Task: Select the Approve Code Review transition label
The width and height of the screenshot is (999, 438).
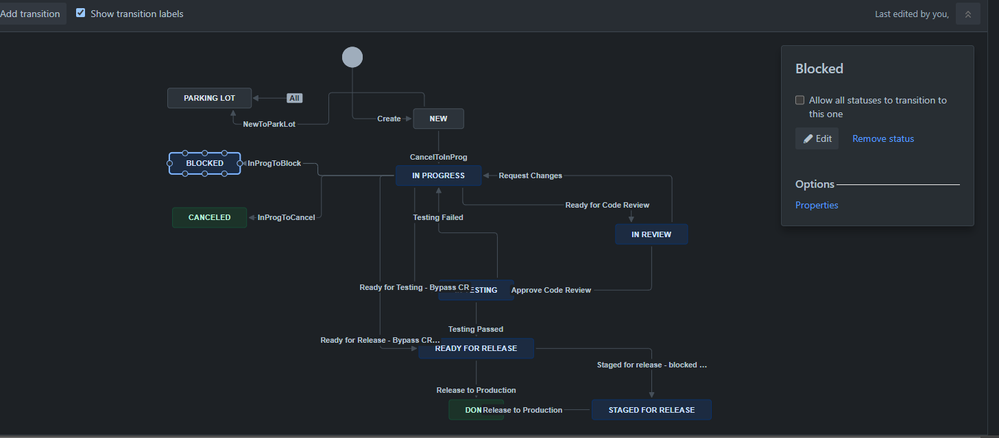Action: [551, 290]
